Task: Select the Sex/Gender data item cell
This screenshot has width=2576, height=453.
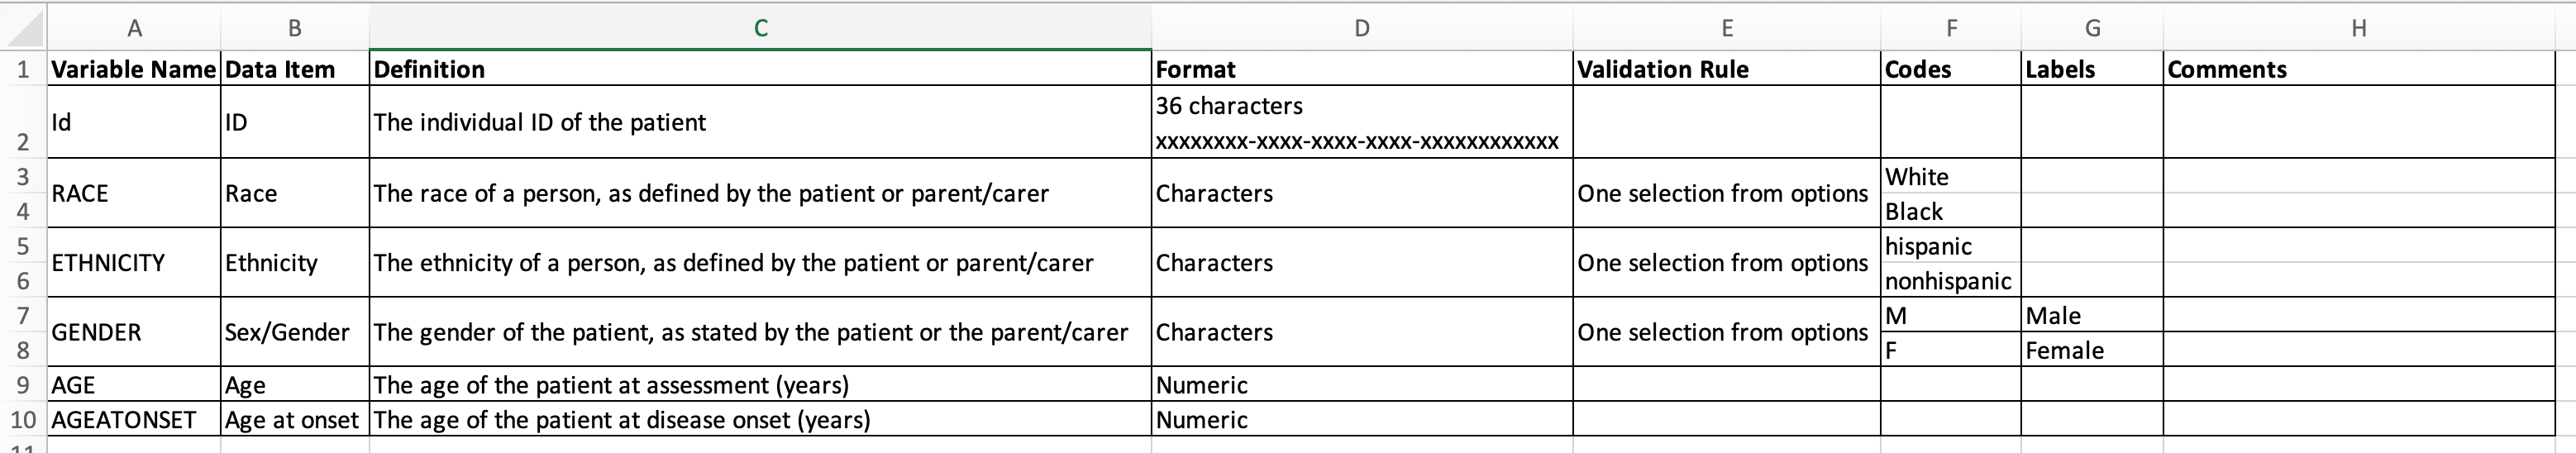Action: coord(294,332)
